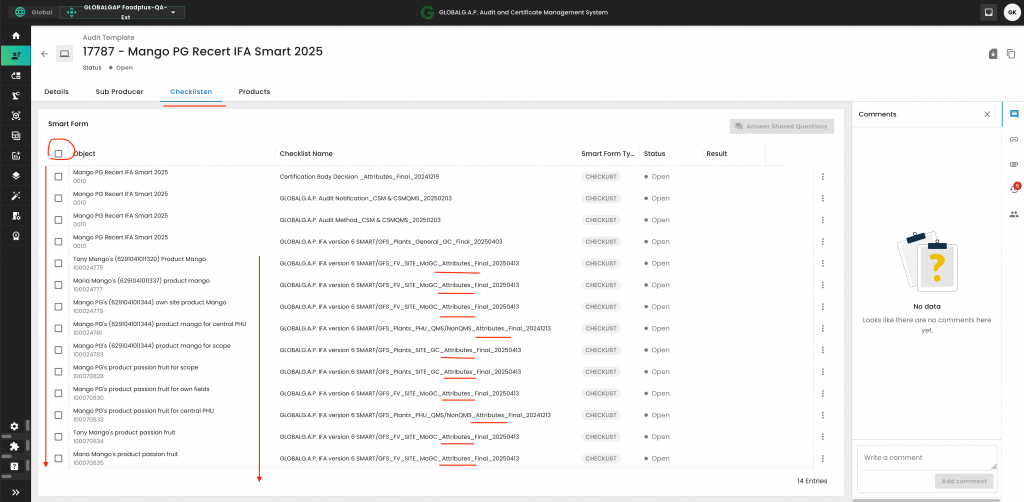This screenshot has width=1024, height=502.
Task: Toggle the select-all checkbox in table header
Action: [x=58, y=154]
